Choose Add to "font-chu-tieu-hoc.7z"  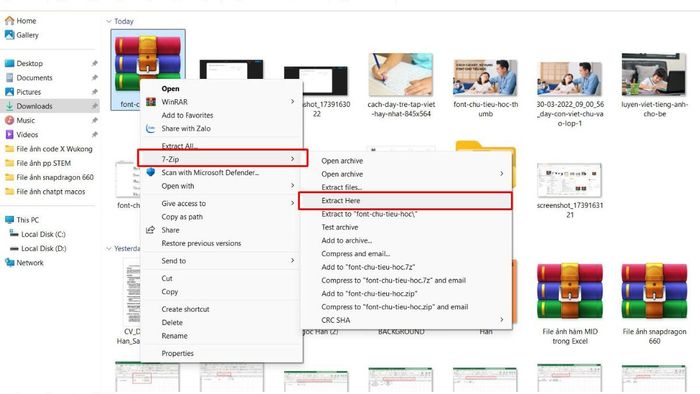click(x=368, y=267)
